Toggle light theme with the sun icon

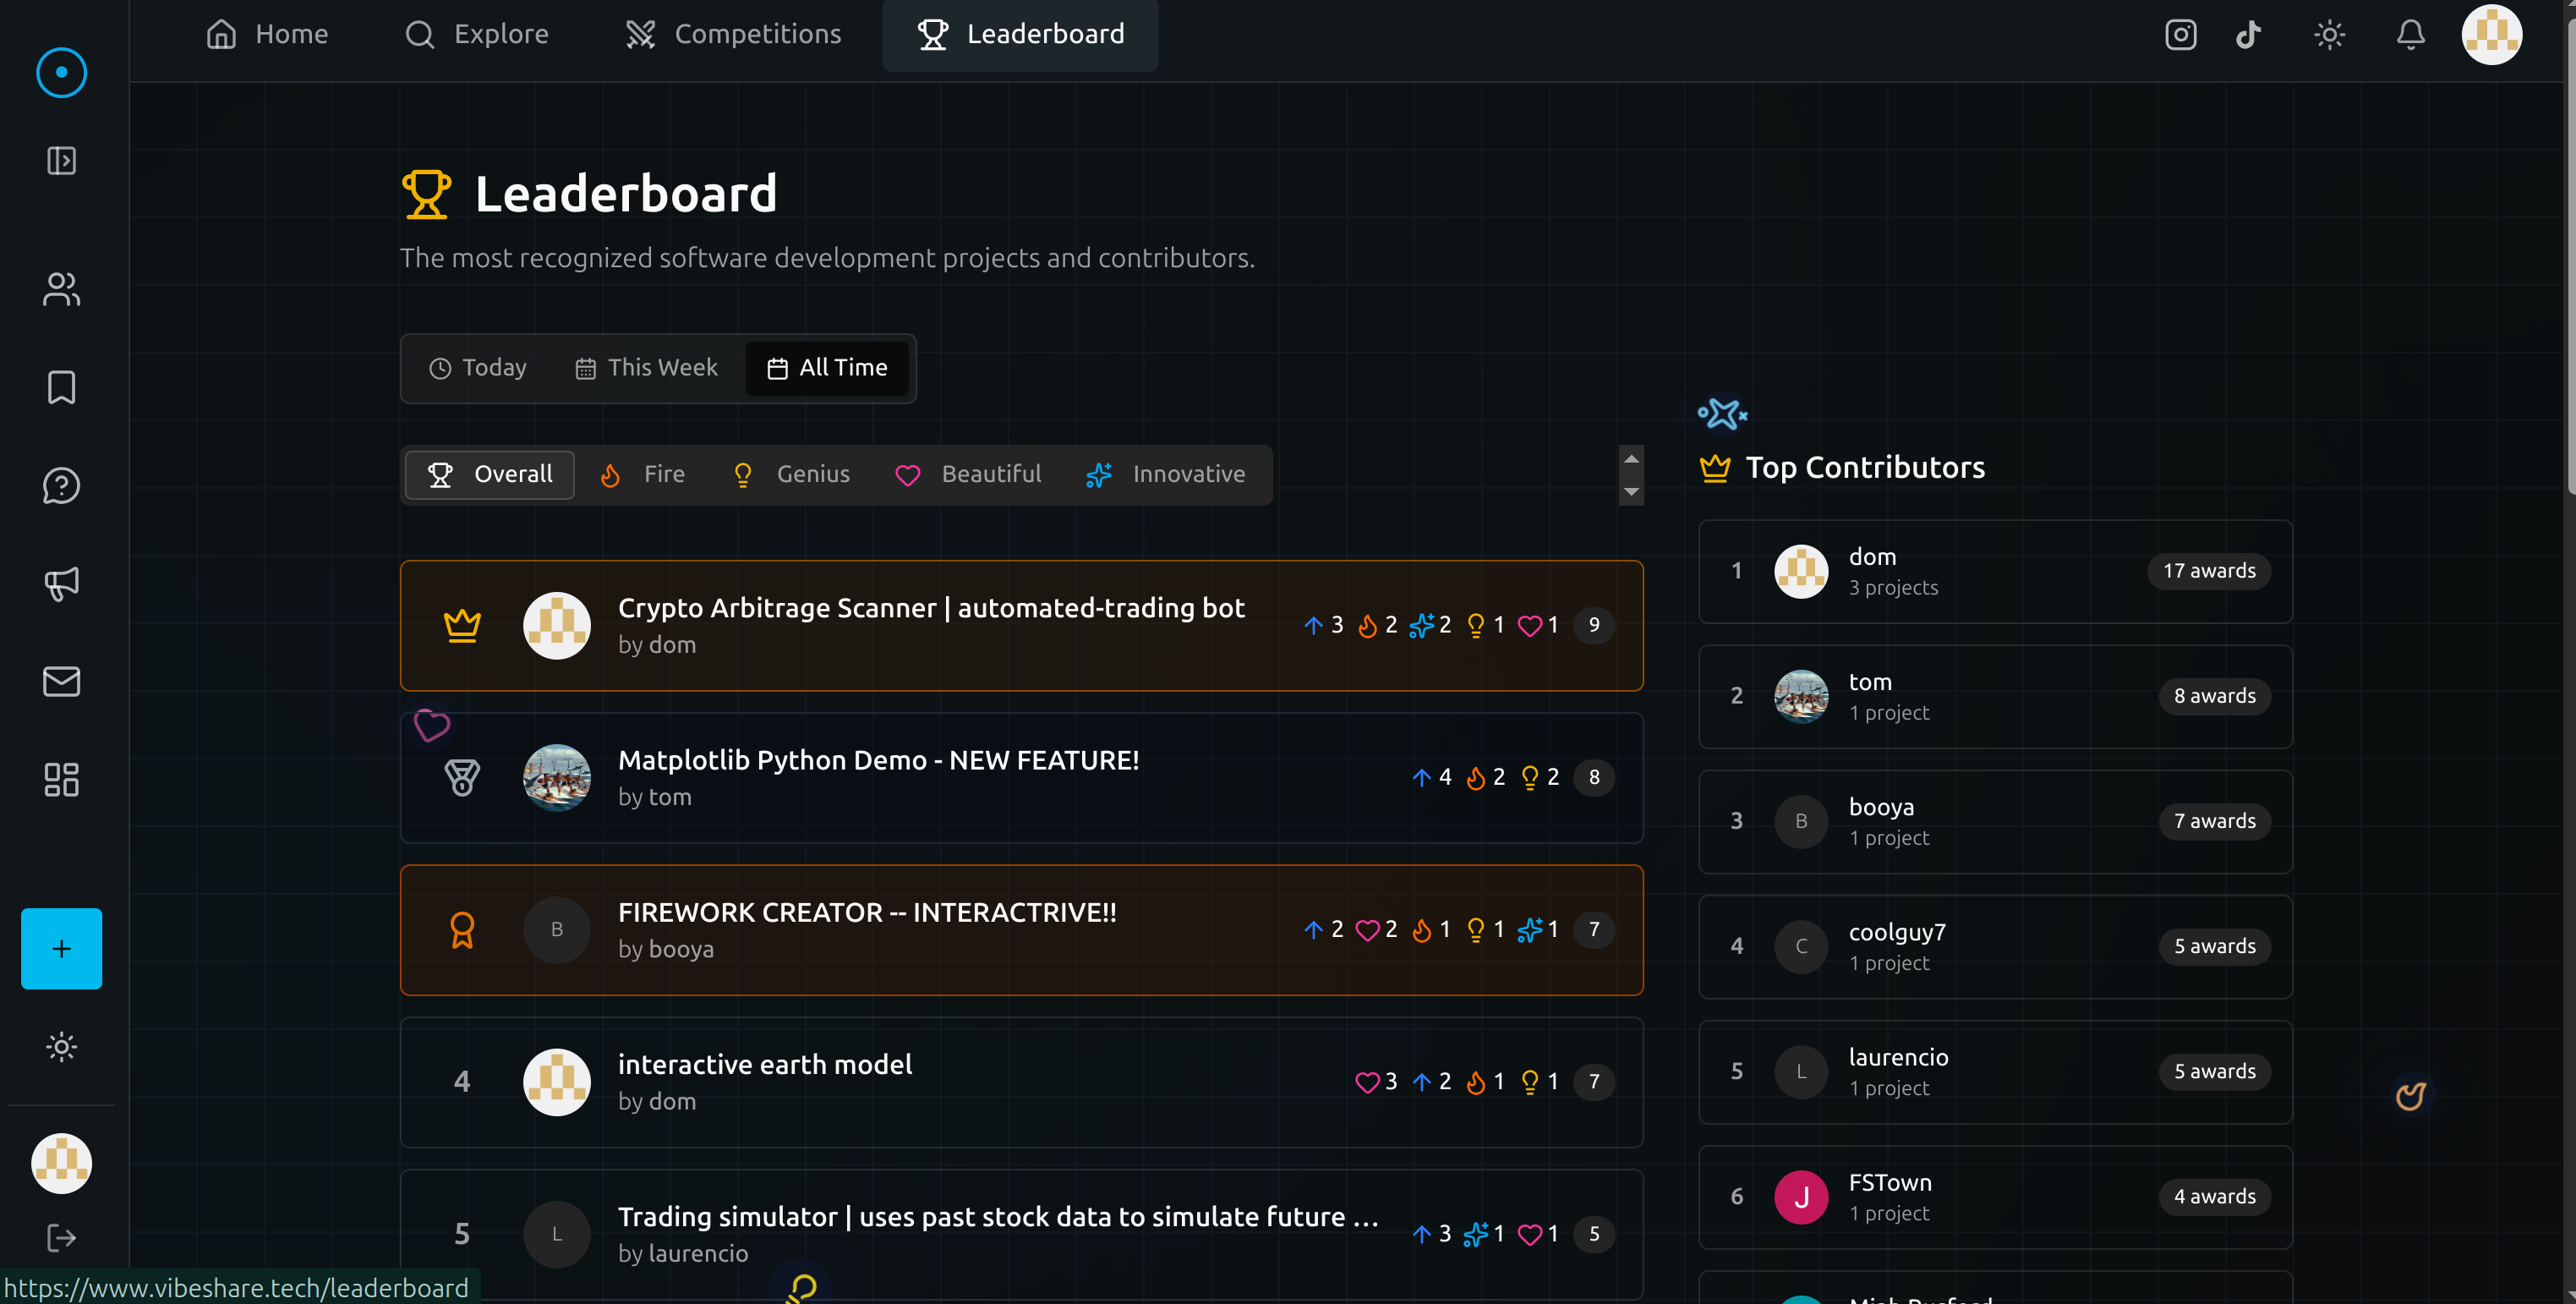click(x=2330, y=34)
